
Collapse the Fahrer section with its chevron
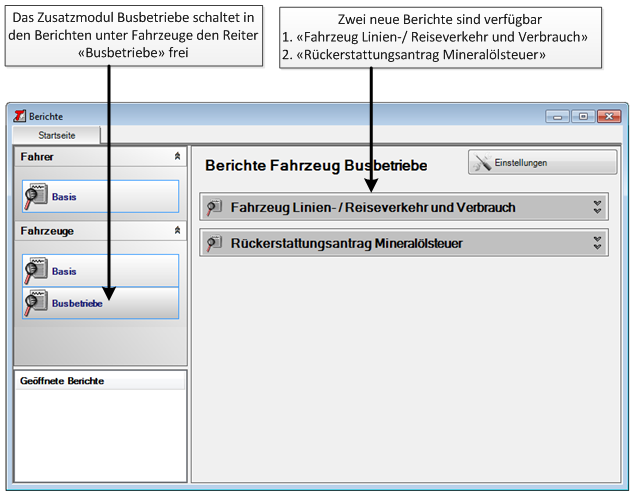coord(177,157)
